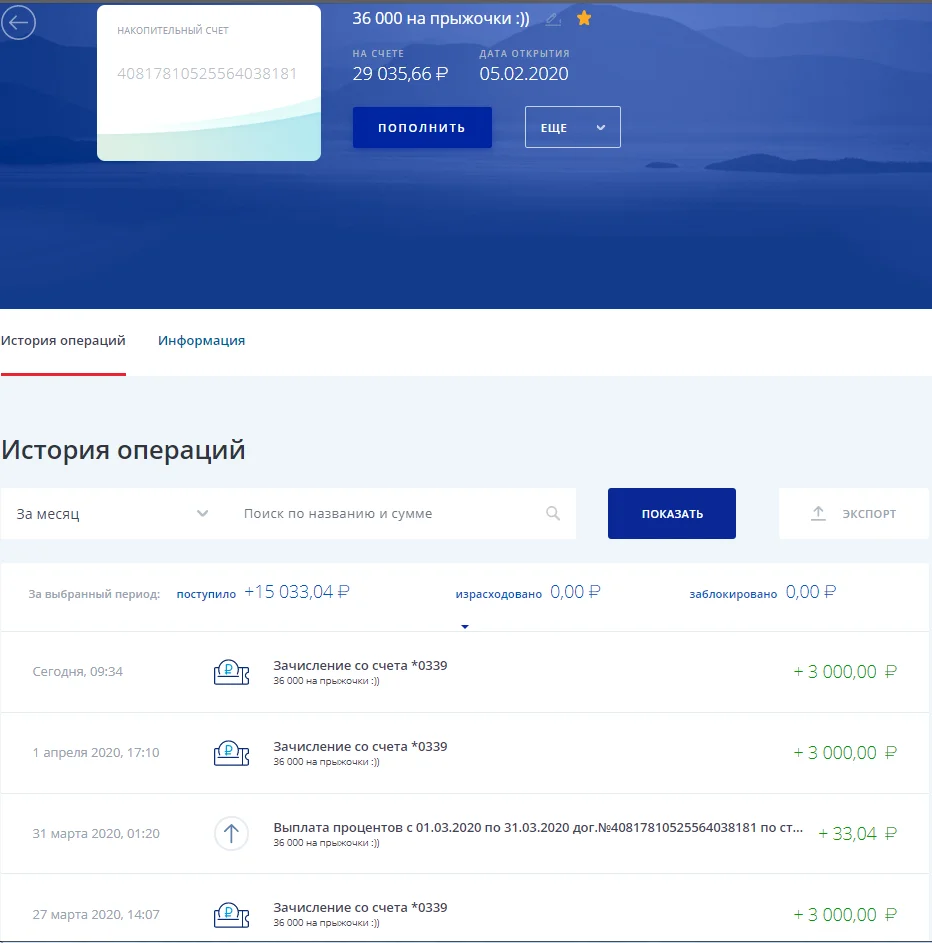The image size is (932, 943).
Task: Click the deposit icon on the March 27 transaction
Action: [x=231, y=913]
